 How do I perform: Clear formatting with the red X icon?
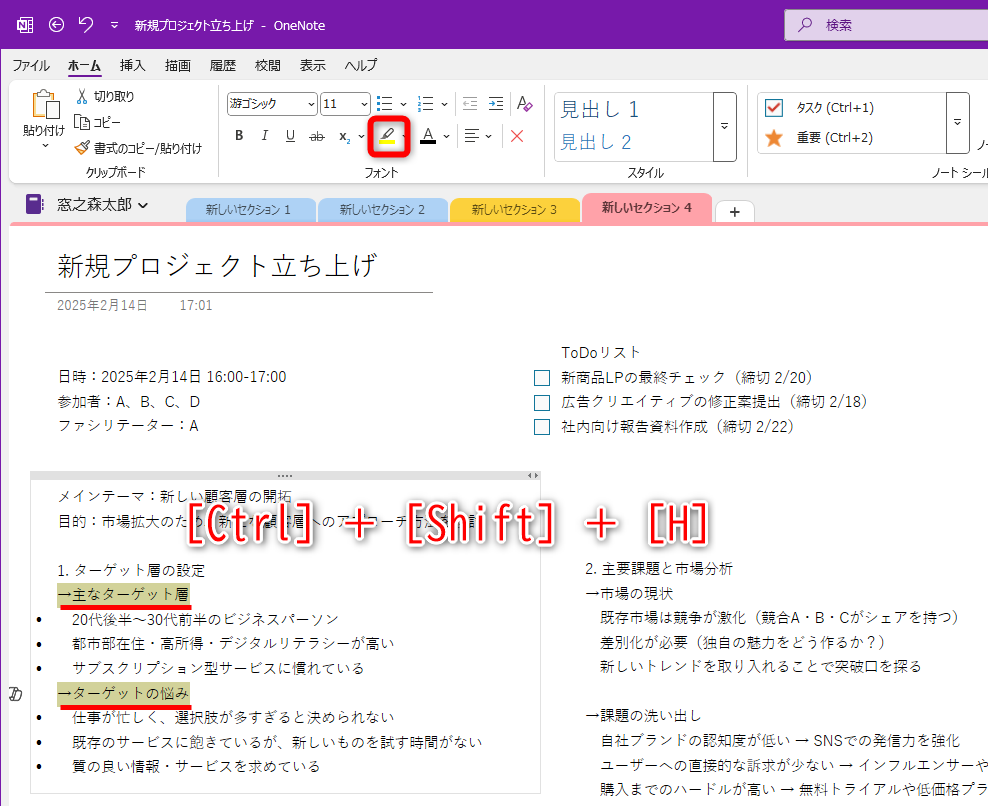517,136
